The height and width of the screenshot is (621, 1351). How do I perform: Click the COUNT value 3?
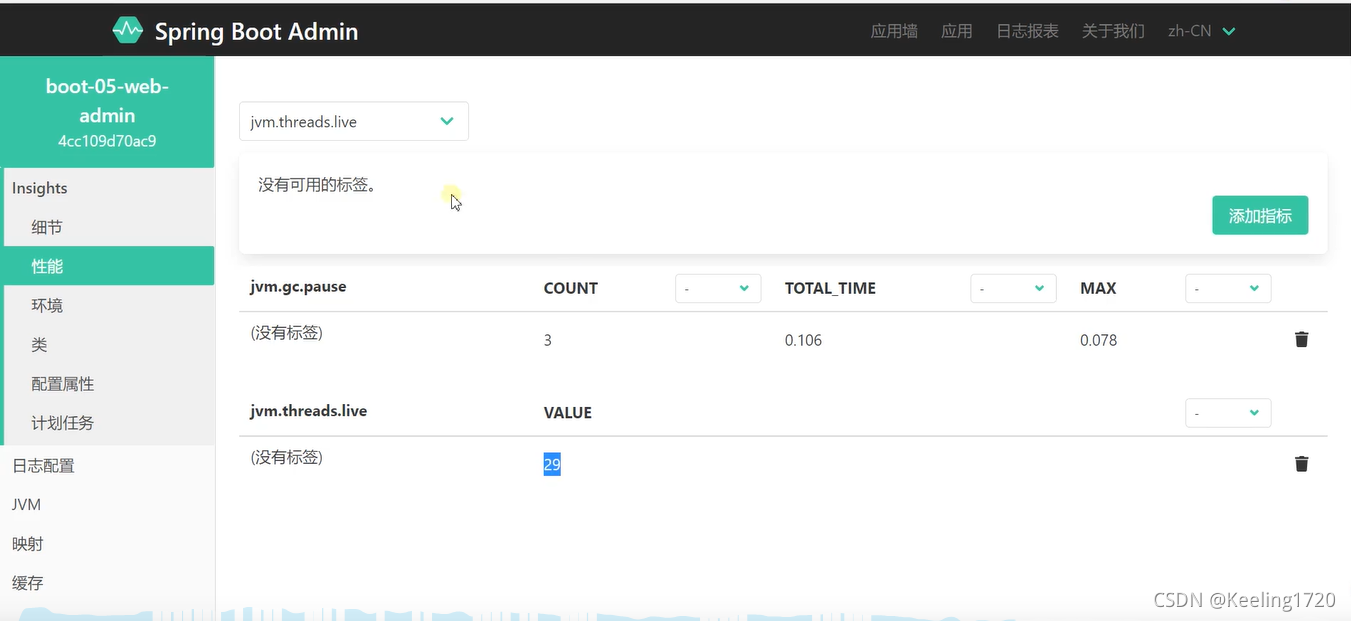(548, 340)
